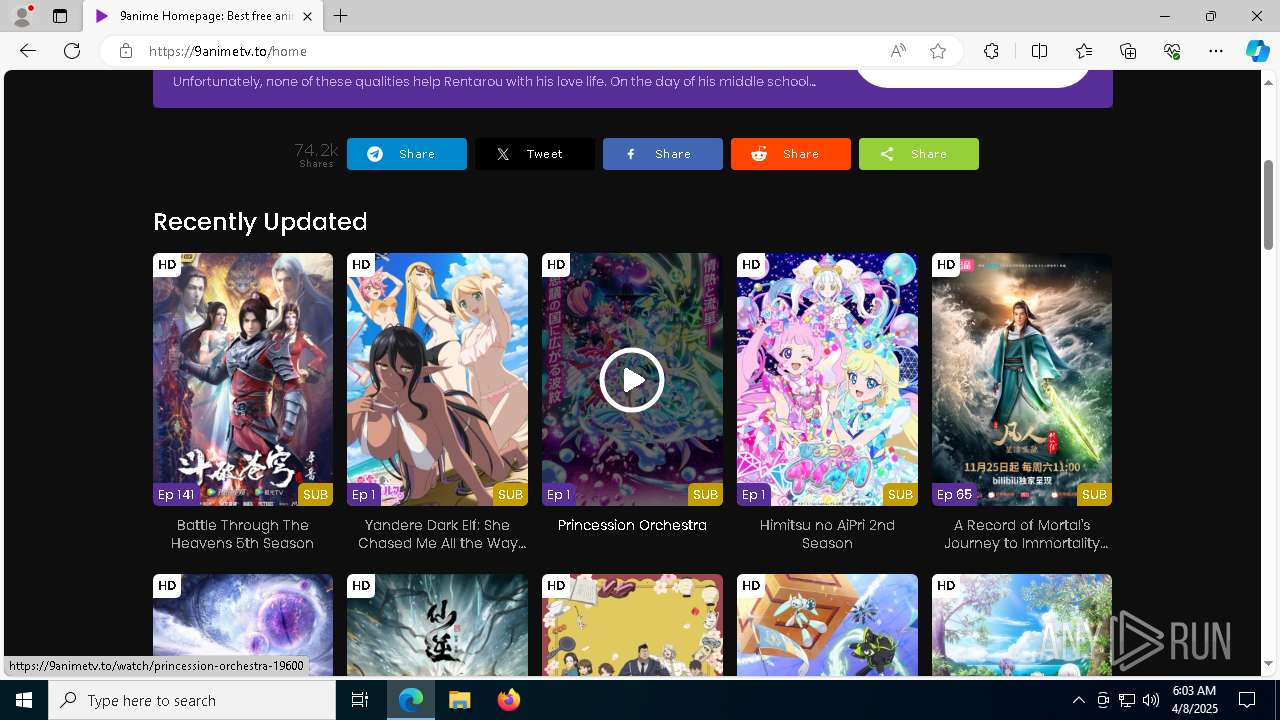This screenshot has width=1280, height=720.
Task: View site information lock icon
Action: pyautogui.click(x=125, y=51)
